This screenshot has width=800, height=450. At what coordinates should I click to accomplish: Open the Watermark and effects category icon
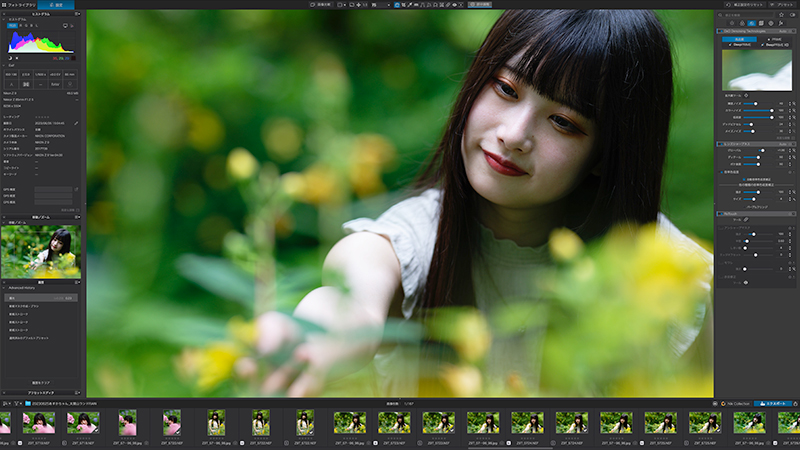click(781, 23)
